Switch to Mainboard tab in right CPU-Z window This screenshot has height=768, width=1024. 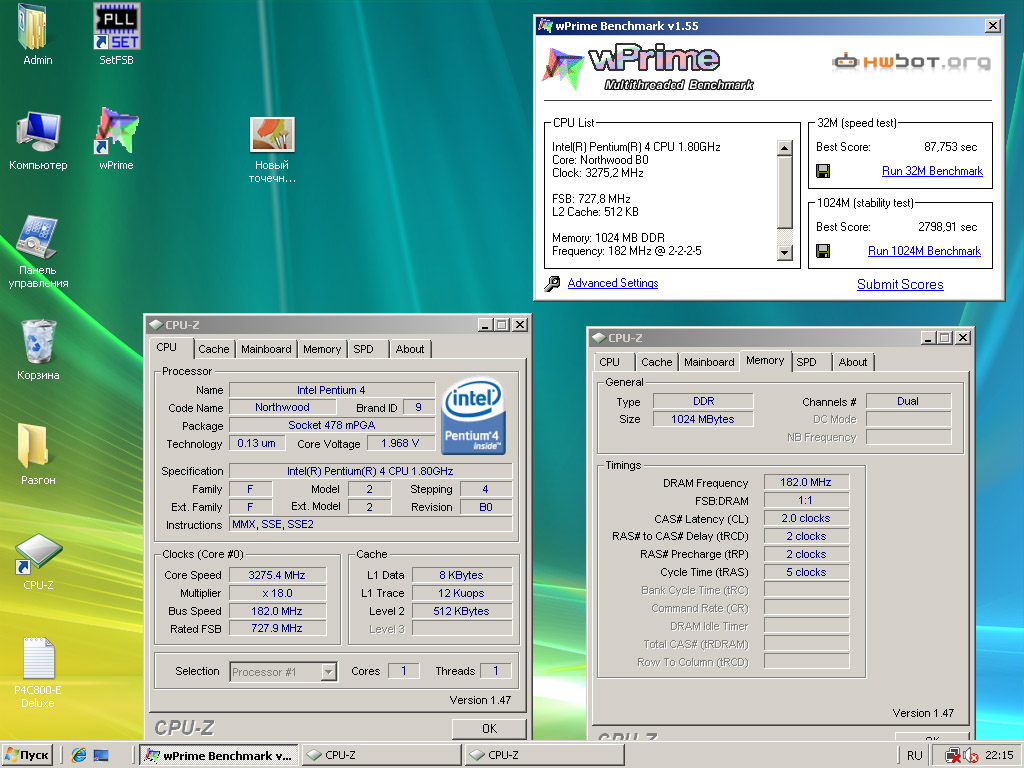(709, 362)
